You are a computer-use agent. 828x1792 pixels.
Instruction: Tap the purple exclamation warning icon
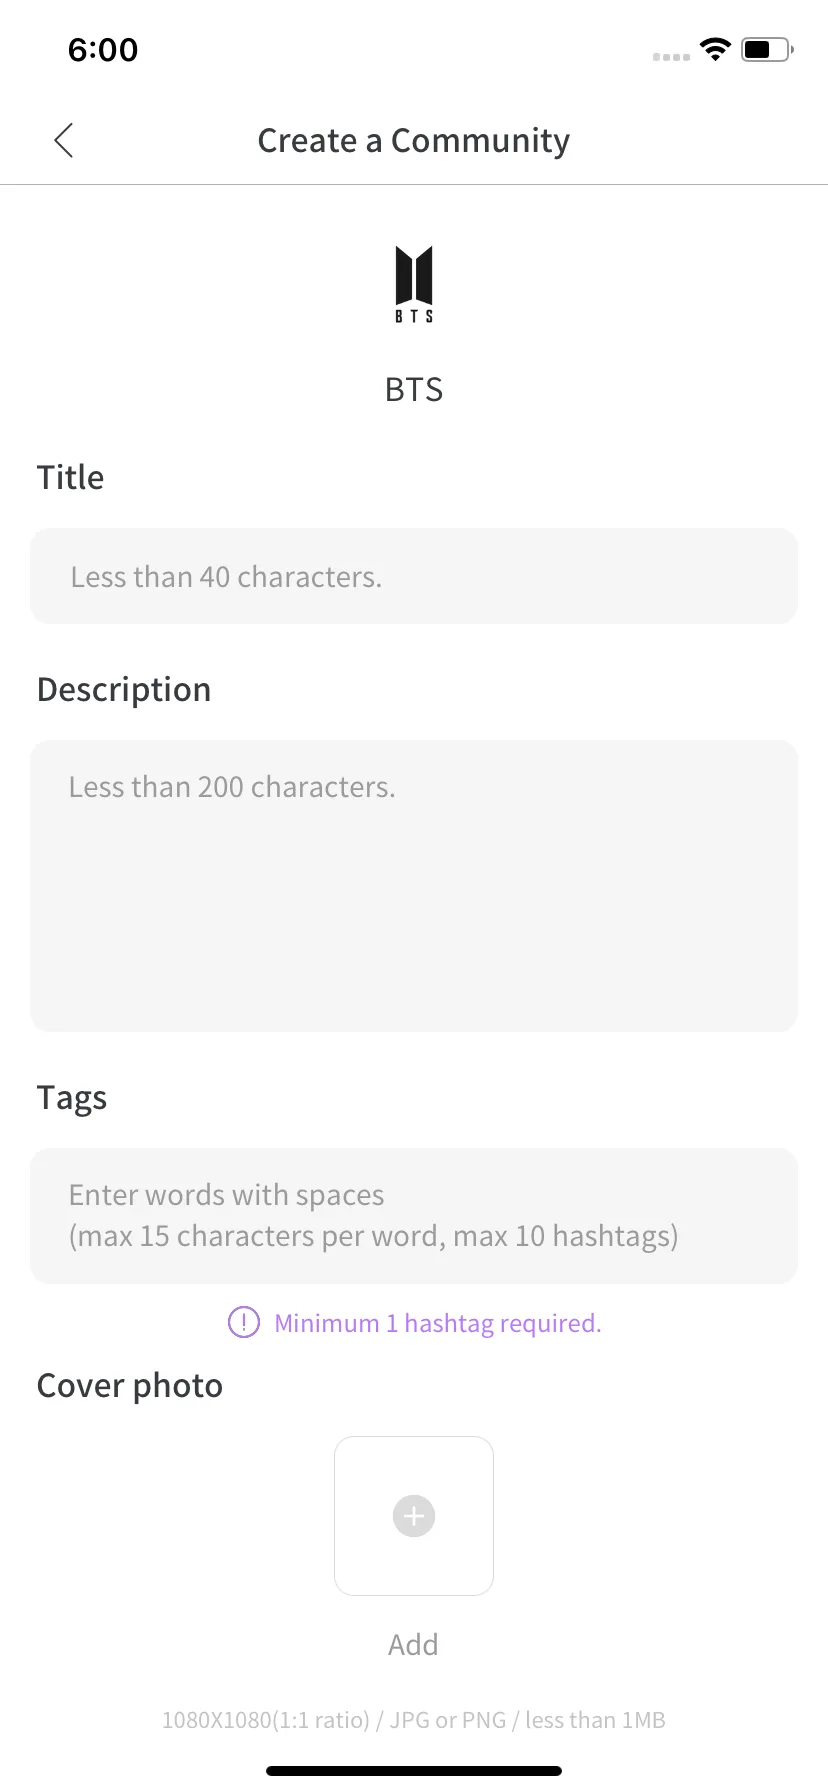pyautogui.click(x=244, y=1322)
